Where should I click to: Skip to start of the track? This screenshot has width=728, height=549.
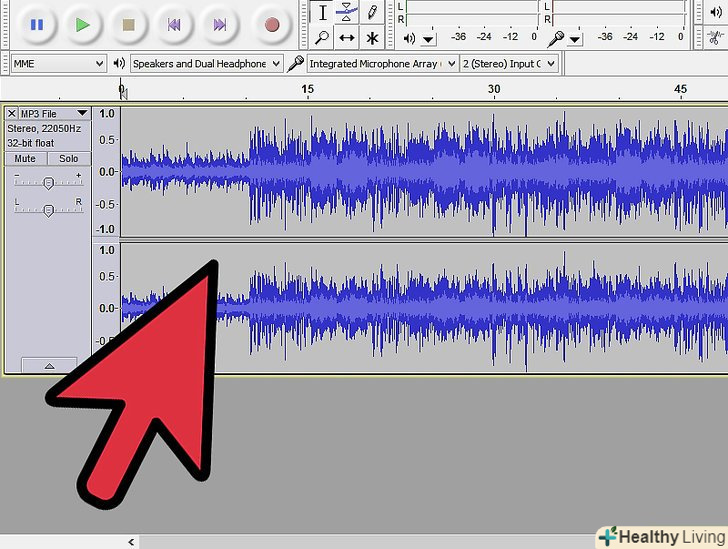(x=174, y=24)
